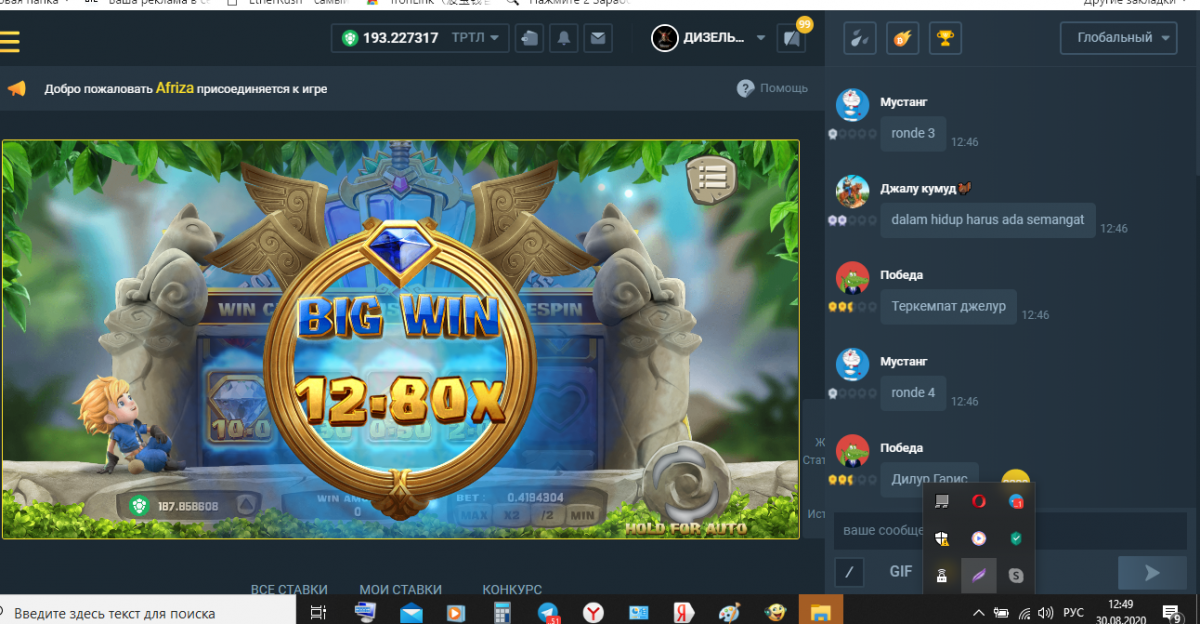Click the GIF button in chat

tap(901, 572)
